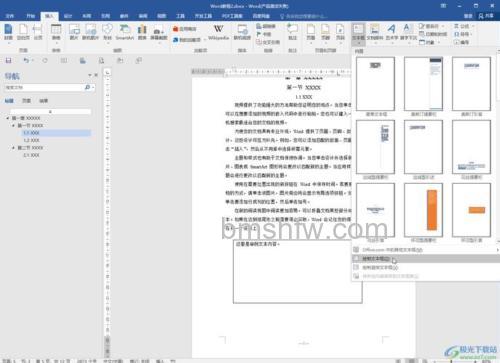The width and height of the screenshot is (500, 363).
Task: Click the Wikipedia add-in icon
Action: (x=218, y=33)
